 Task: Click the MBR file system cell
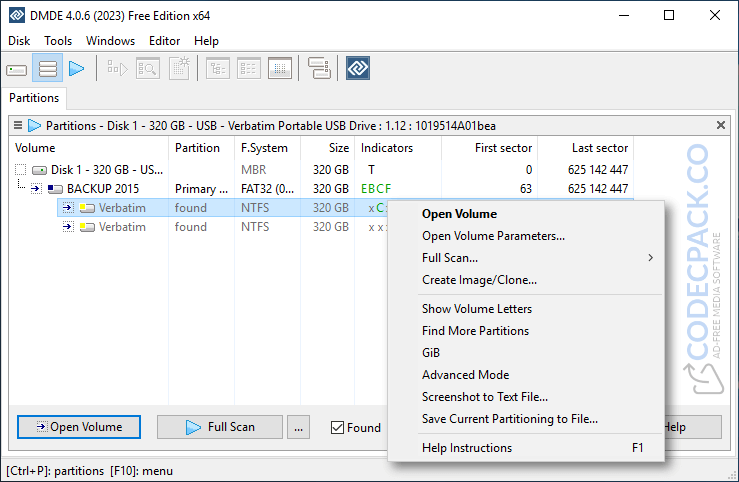254,170
